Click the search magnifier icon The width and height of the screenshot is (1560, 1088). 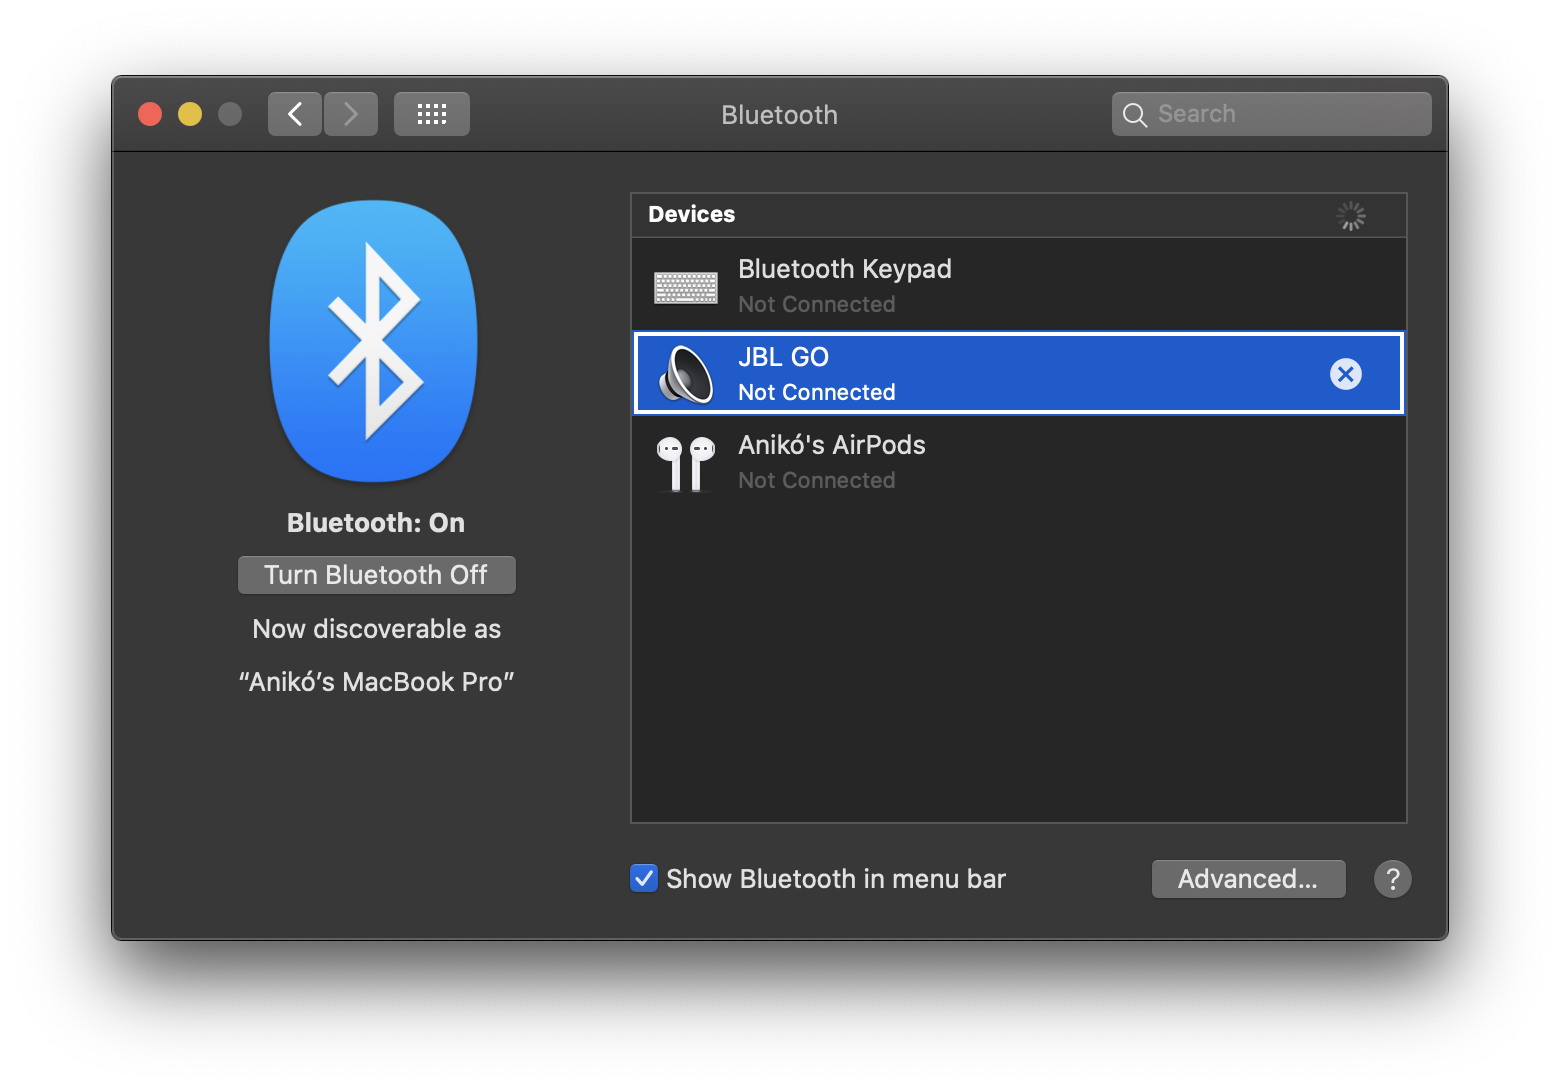1134,115
